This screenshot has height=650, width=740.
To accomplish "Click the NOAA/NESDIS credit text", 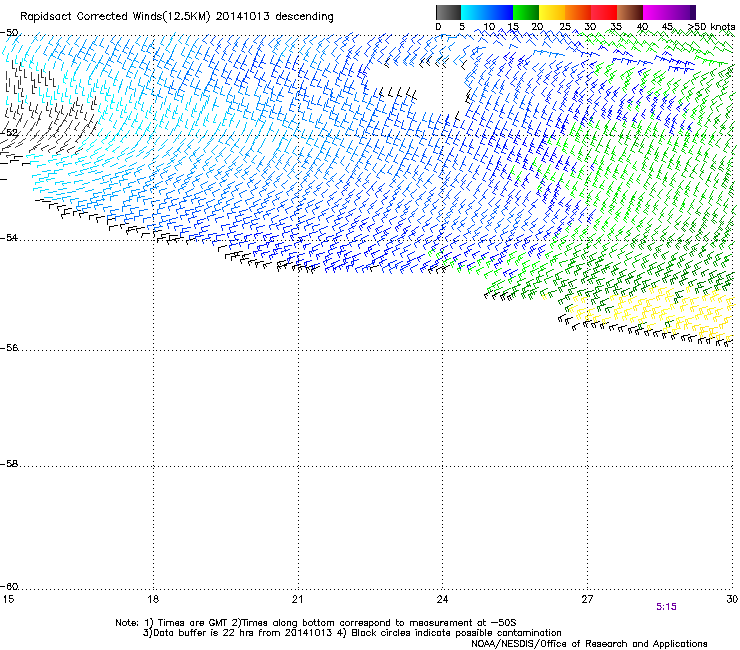I will click(x=589, y=644).
